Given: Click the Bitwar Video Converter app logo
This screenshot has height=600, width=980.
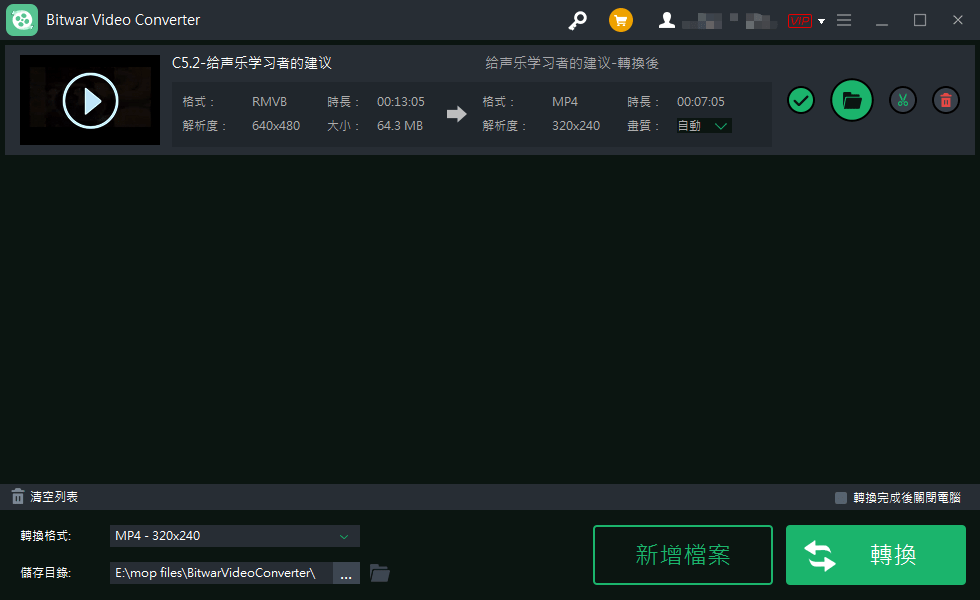Looking at the screenshot, I should click(22, 20).
